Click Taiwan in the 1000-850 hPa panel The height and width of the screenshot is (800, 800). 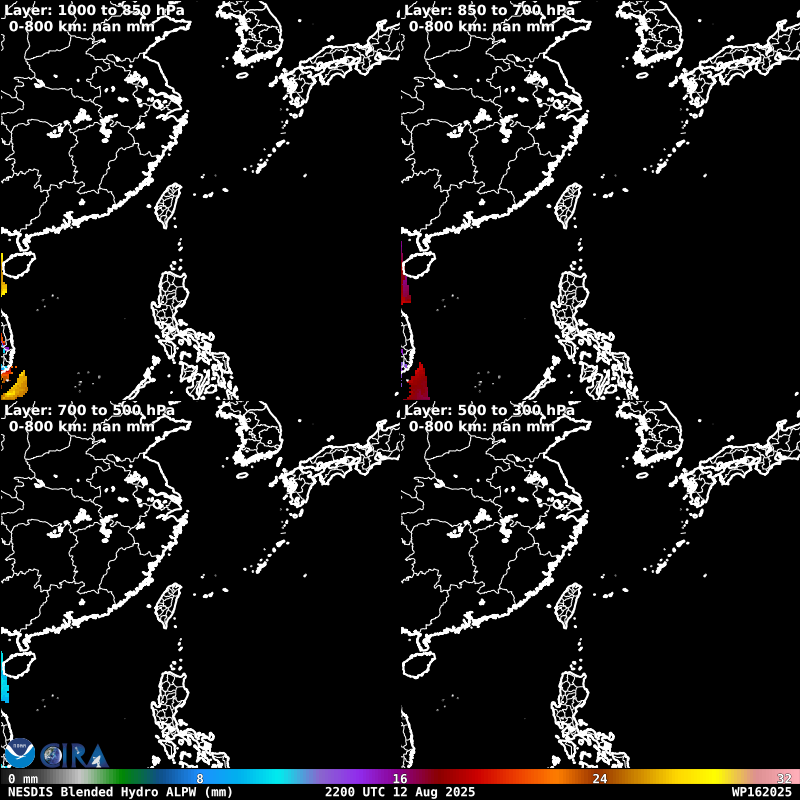[169, 205]
